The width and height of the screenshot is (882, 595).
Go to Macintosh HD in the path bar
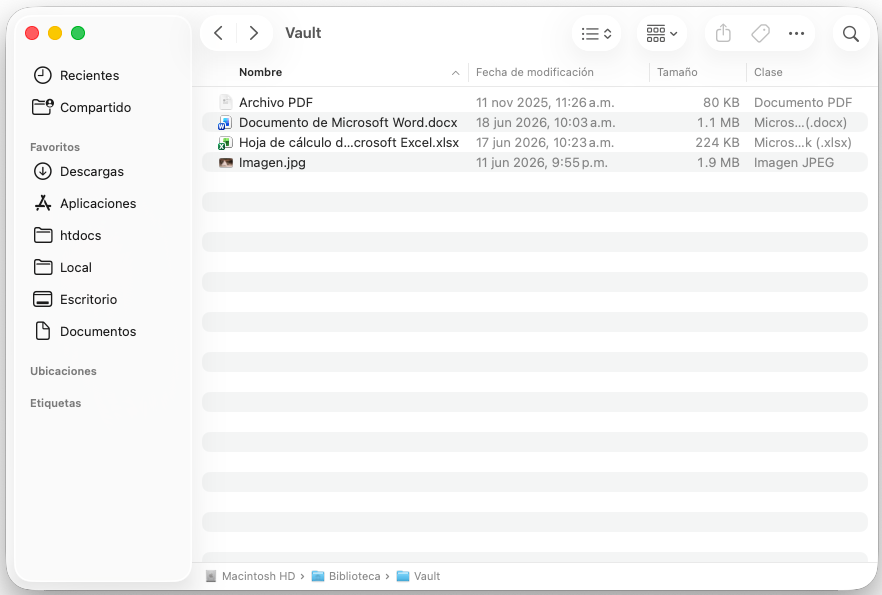click(258, 576)
